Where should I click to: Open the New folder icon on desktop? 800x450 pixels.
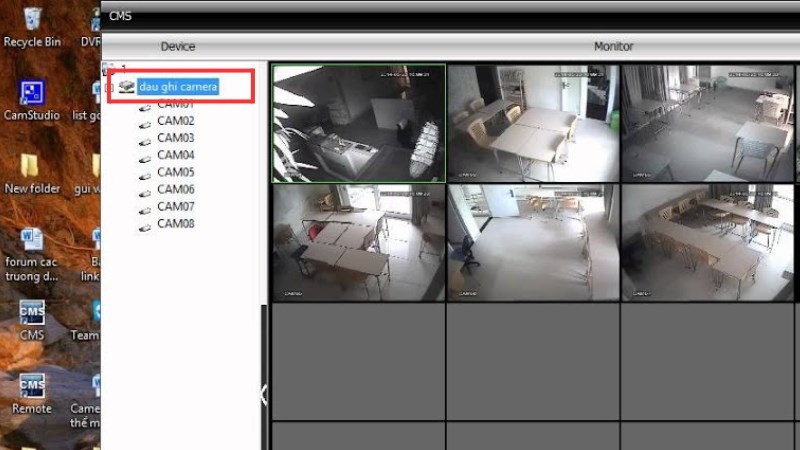click(x=32, y=174)
